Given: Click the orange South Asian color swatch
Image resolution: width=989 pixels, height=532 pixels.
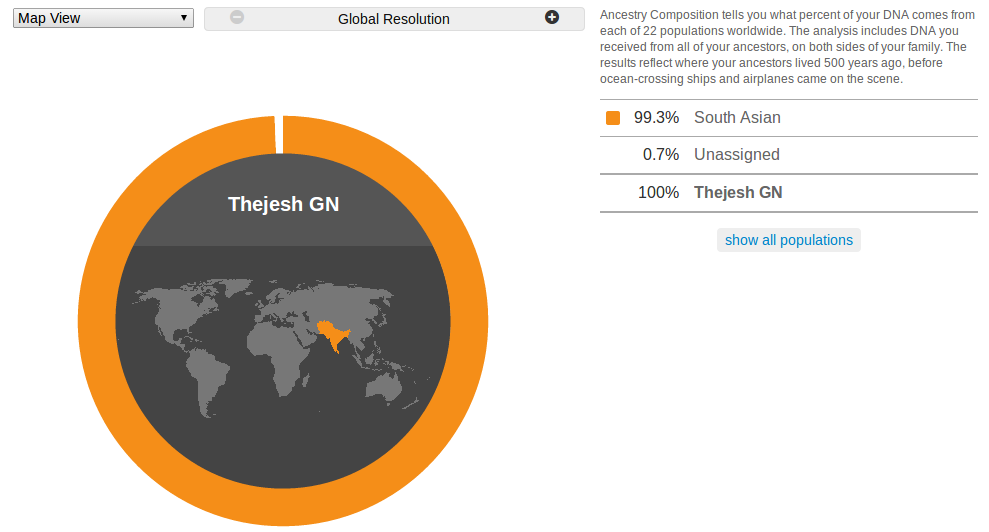Looking at the screenshot, I should click(x=612, y=118).
